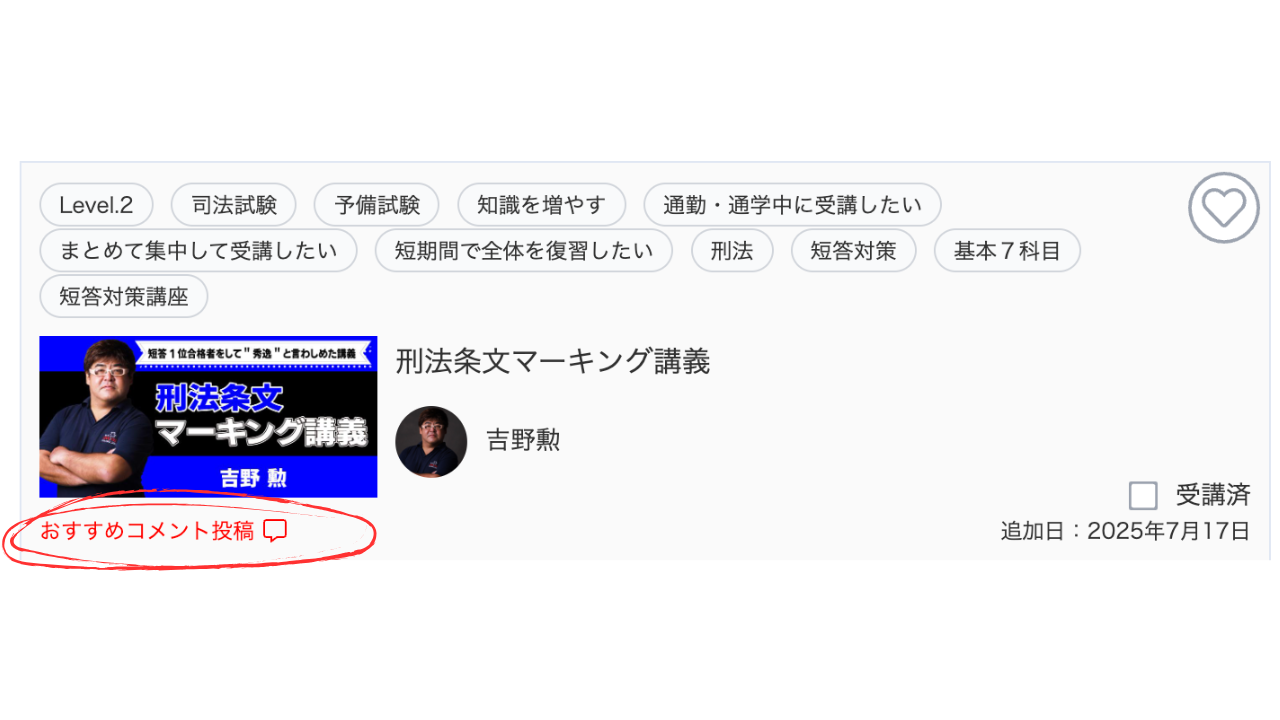This screenshot has width=1280, height=720.
Task: Tick the 受講済 checkbox
Action: point(1143,495)
